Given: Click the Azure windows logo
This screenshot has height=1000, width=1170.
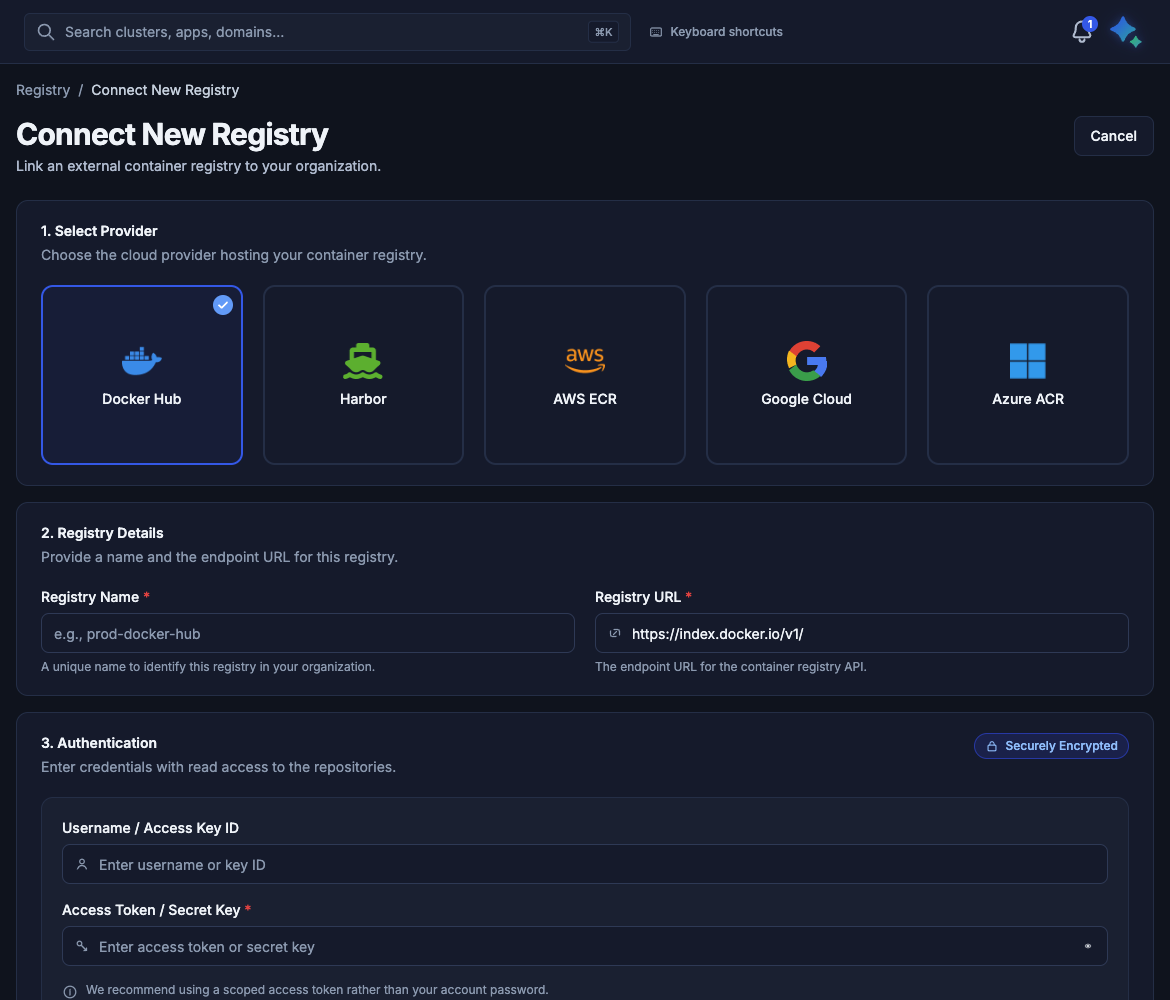Looking at the screenshot, I should click(x=1027, y=361).
